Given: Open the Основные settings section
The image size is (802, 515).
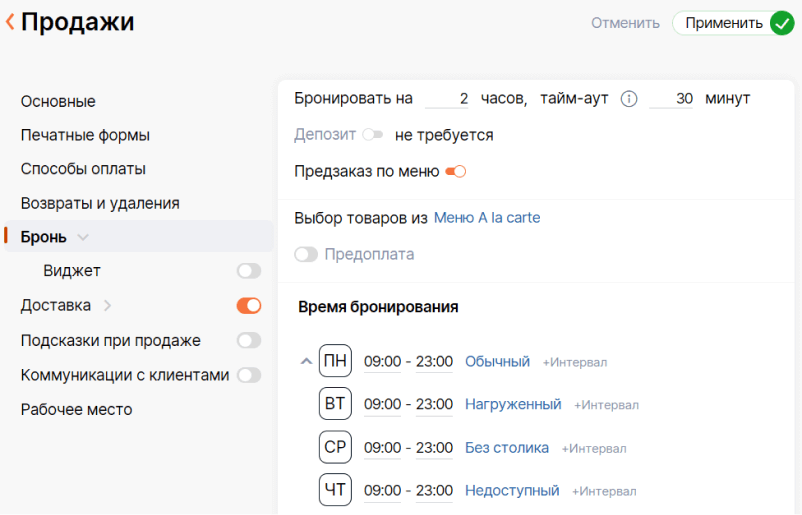Looking at the screenshot, I should point(58,101).
